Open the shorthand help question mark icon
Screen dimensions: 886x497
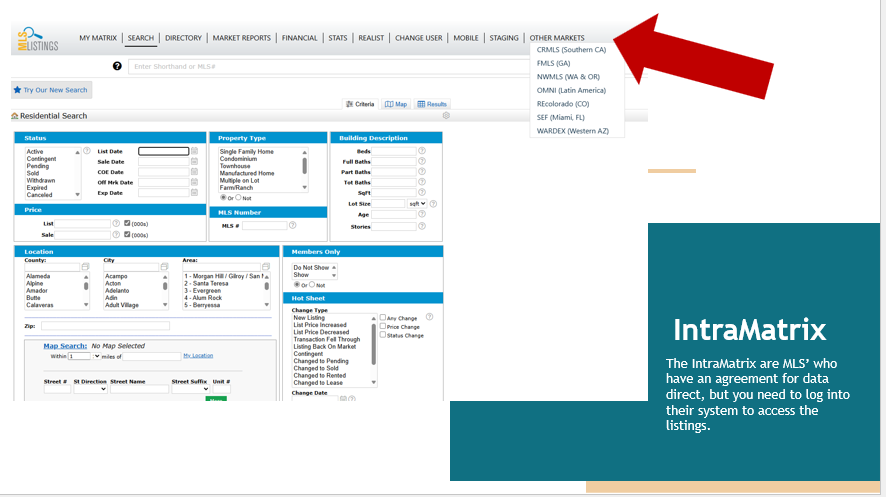pos(117,66)
